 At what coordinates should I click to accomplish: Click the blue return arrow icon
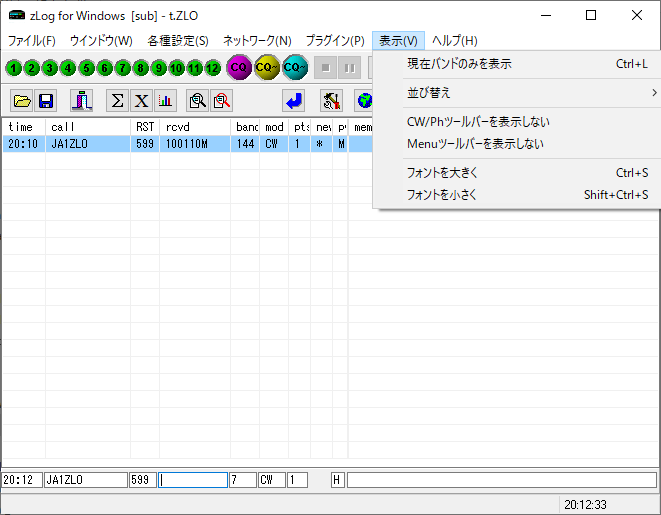pyautogui.click(x=293, y=101)
